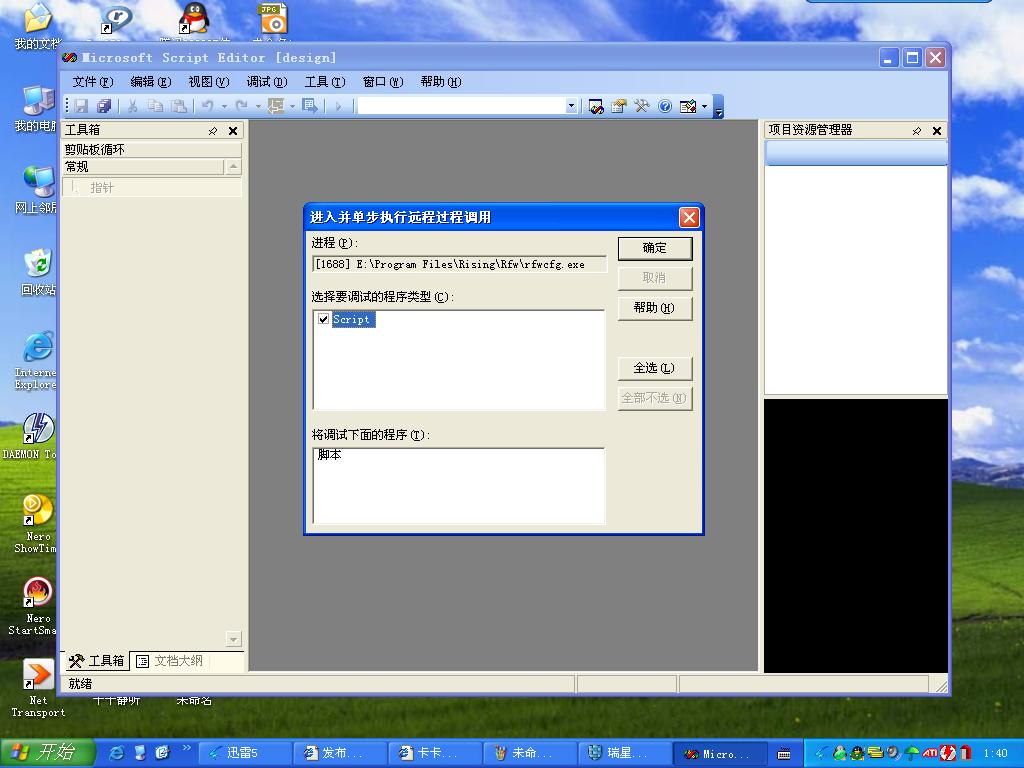Pin the 工具箱 panel with pushpin icon
This screenshot has width=1024, height=768.
(213, 131)
